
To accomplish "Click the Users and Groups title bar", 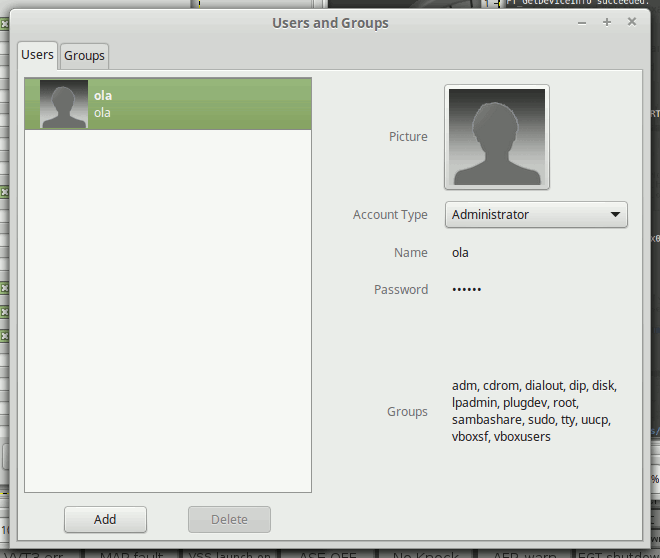I will (x=330, y=22).
